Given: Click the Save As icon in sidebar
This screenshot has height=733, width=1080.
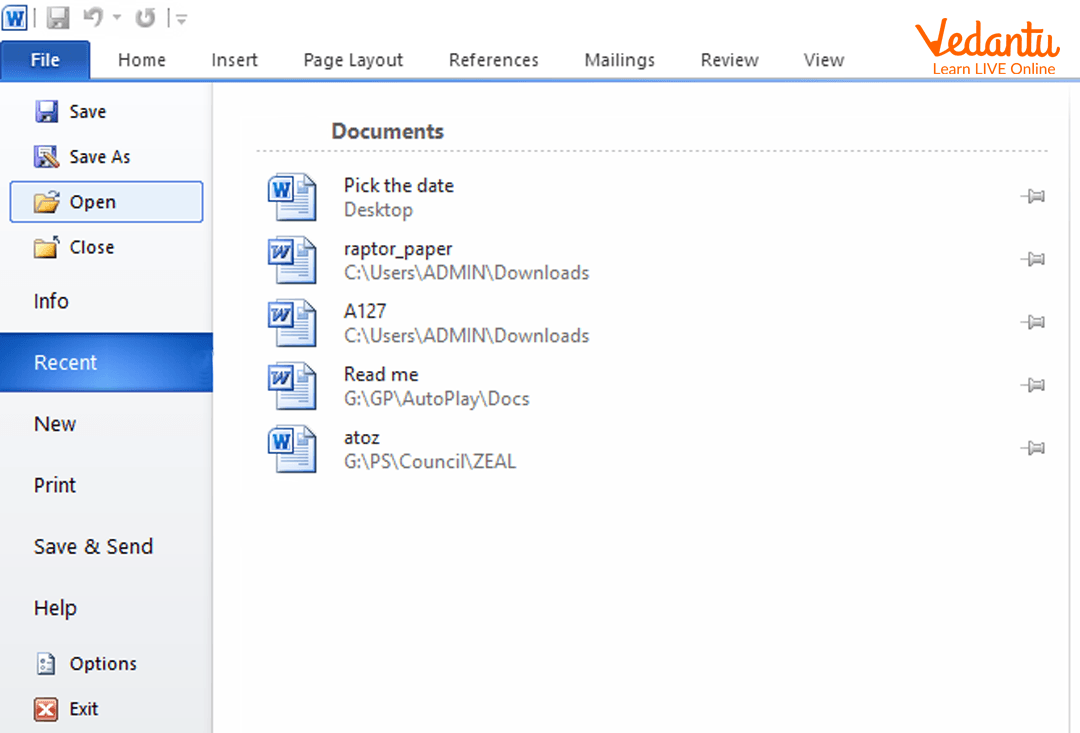Looking at the screenshot, I should pyautogui.click(x=46, y=157).
